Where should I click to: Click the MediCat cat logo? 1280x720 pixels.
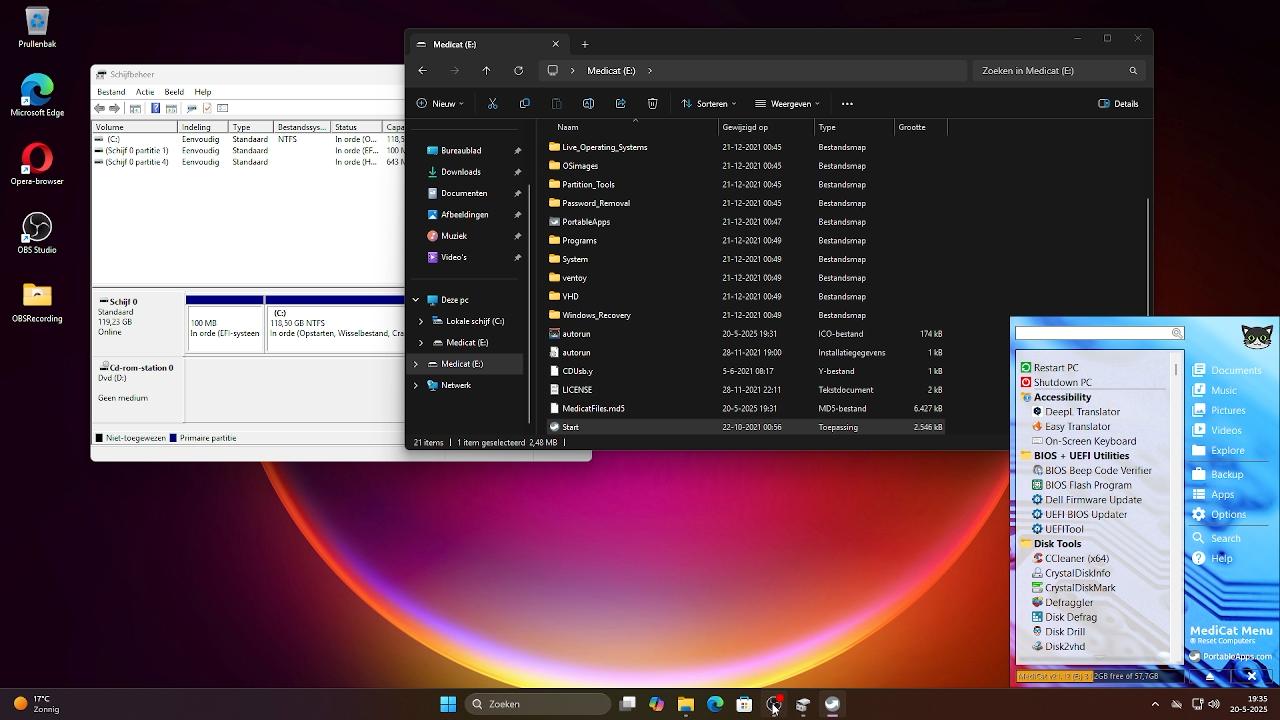pos(1257,336)
